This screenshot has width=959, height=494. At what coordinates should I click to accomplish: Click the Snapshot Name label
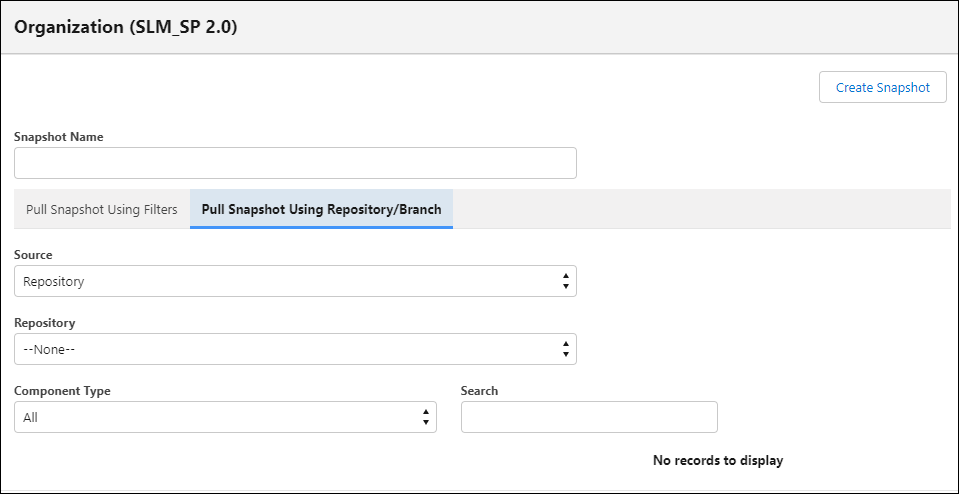(x=59, y=137)
